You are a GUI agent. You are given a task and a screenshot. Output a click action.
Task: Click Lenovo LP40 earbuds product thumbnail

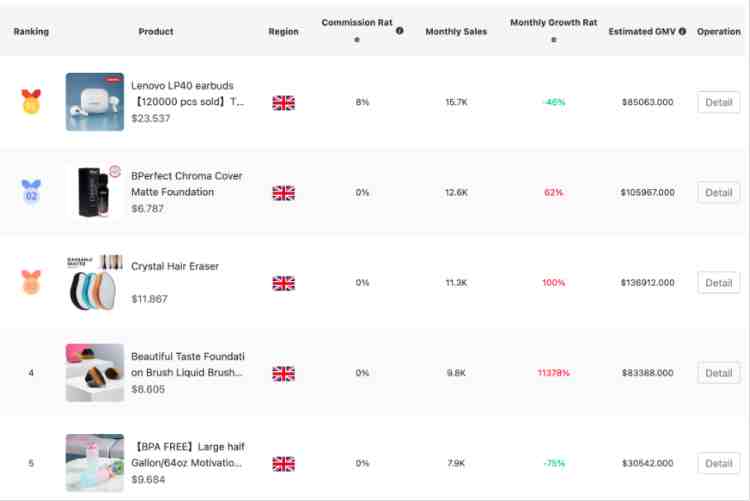(x=95, y=101)
